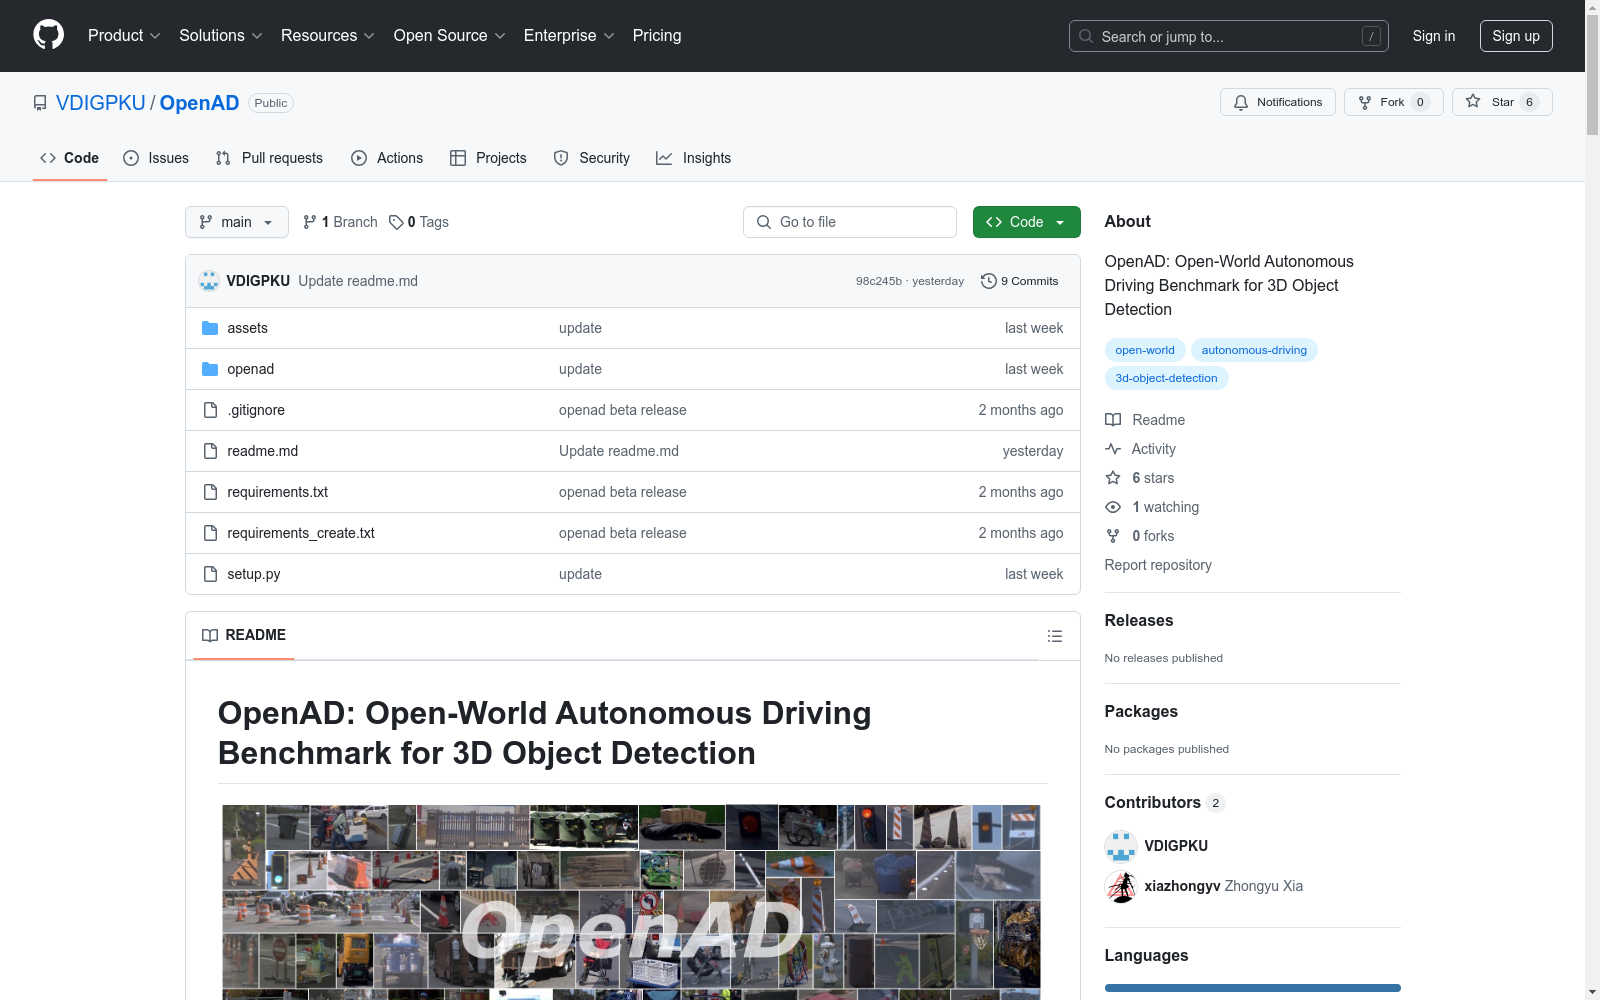Open the OpenAD repository link
Image resolution: width=1600 pixels, height=1000 pixels.
coord(199,103)
